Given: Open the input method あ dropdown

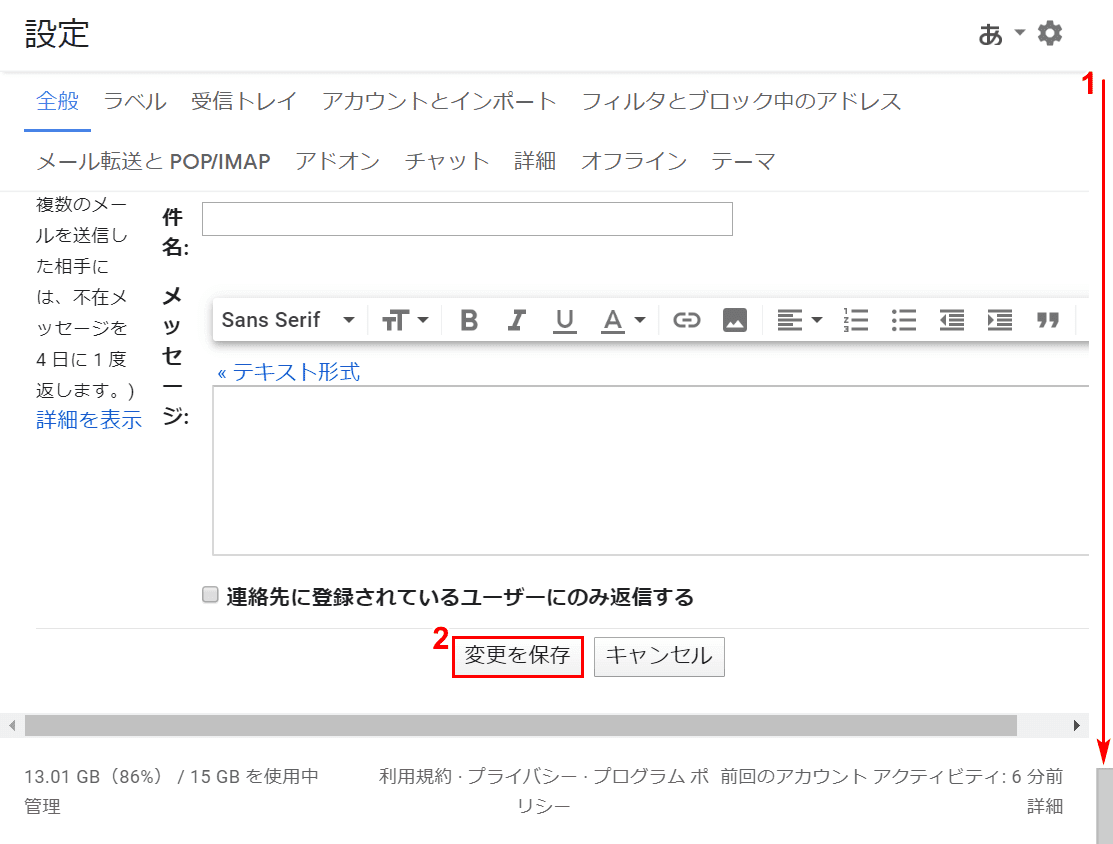Looking at the screenshot, I should pos(1002,33).
